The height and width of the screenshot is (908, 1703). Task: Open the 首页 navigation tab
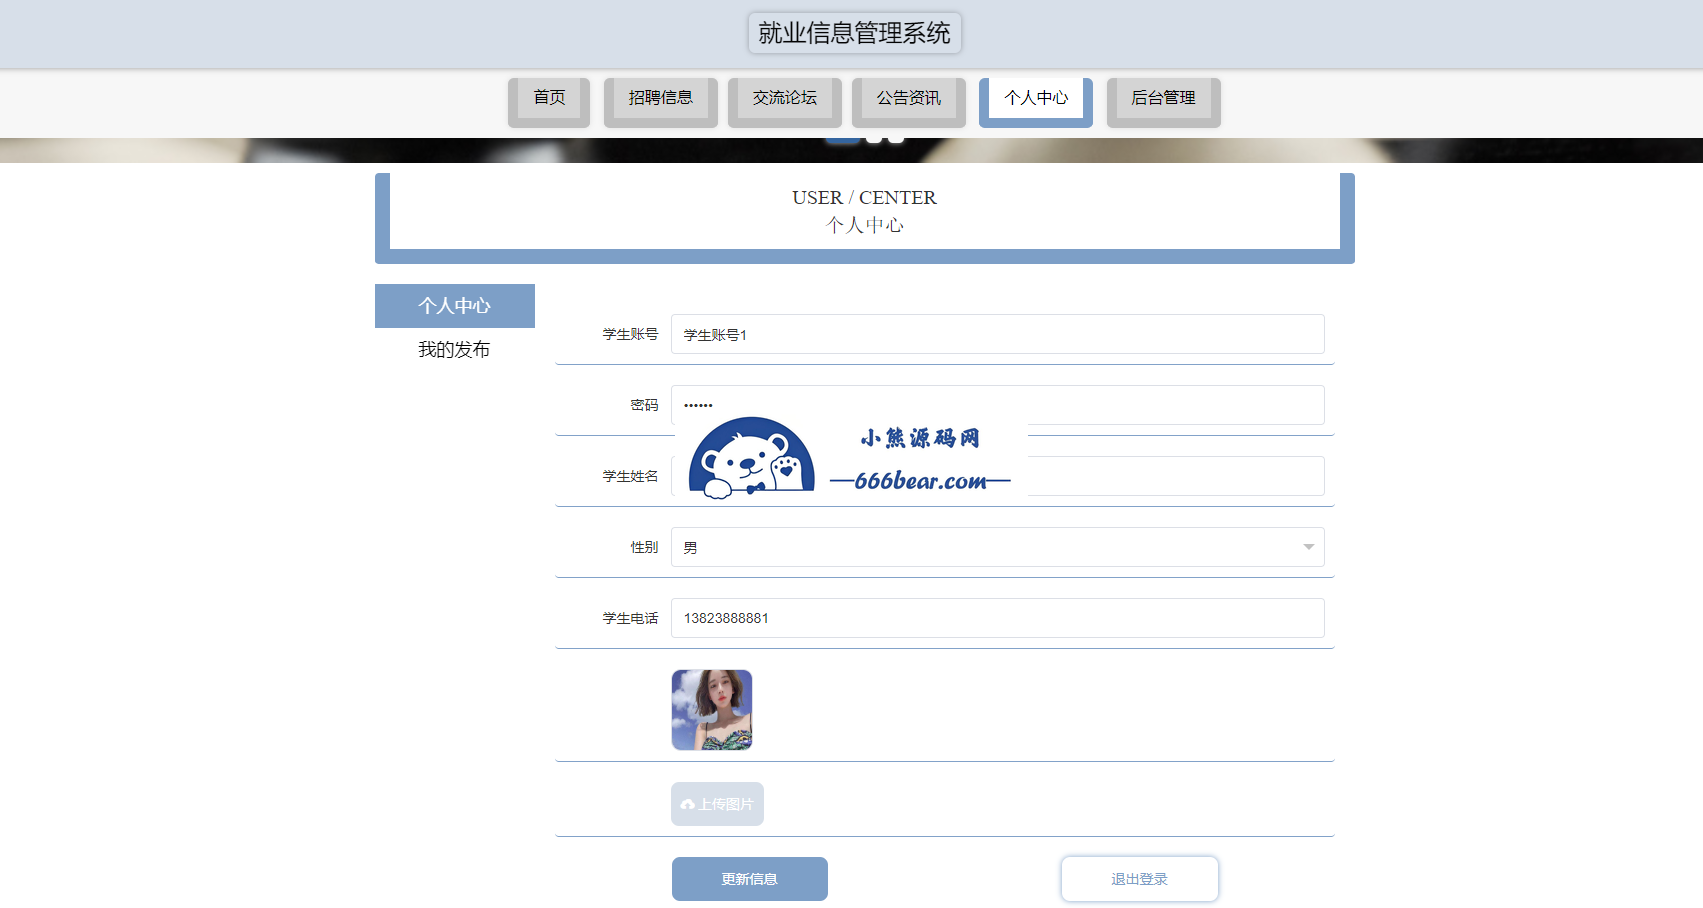[549, 102]
